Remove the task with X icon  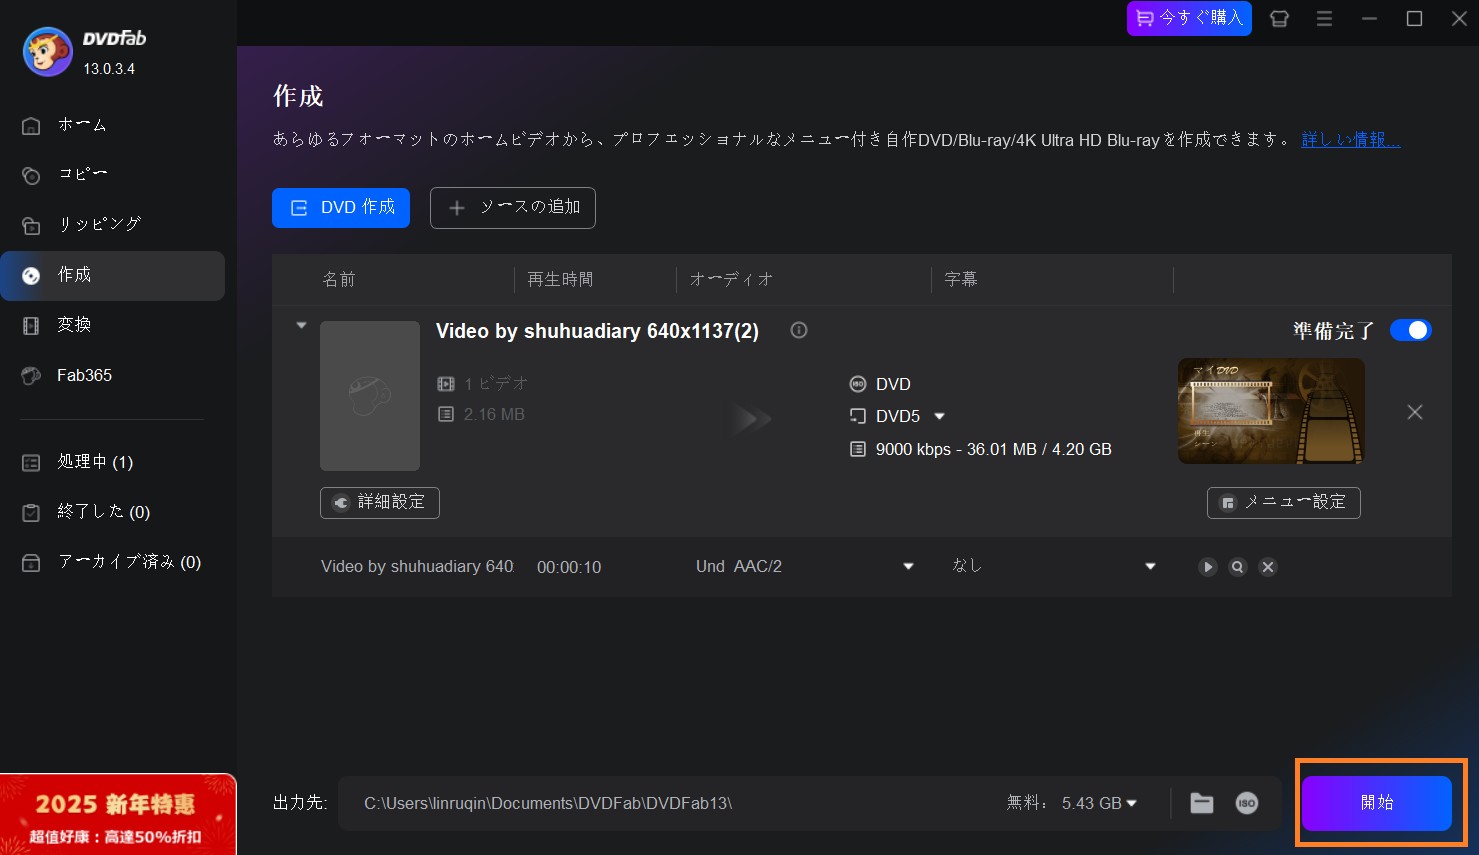coord(1415,412)
